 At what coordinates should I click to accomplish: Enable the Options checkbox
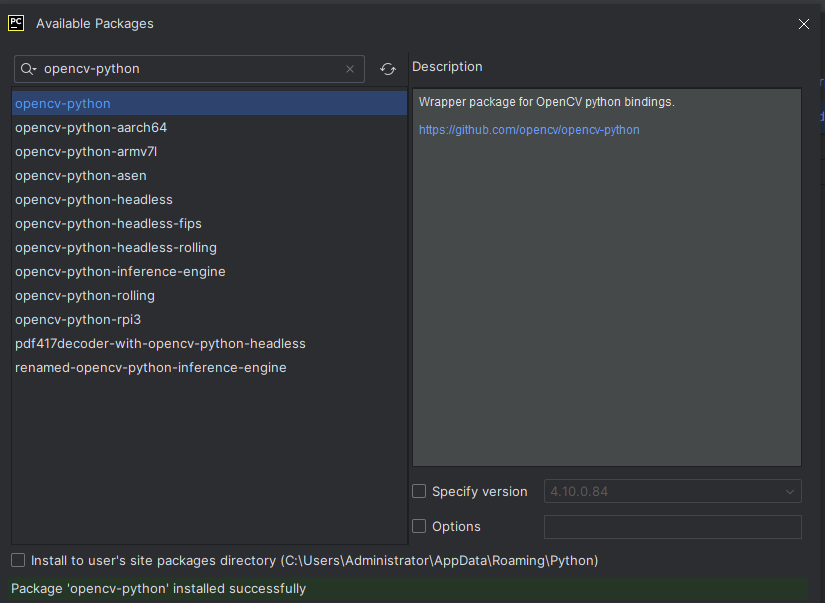(419, 526)
